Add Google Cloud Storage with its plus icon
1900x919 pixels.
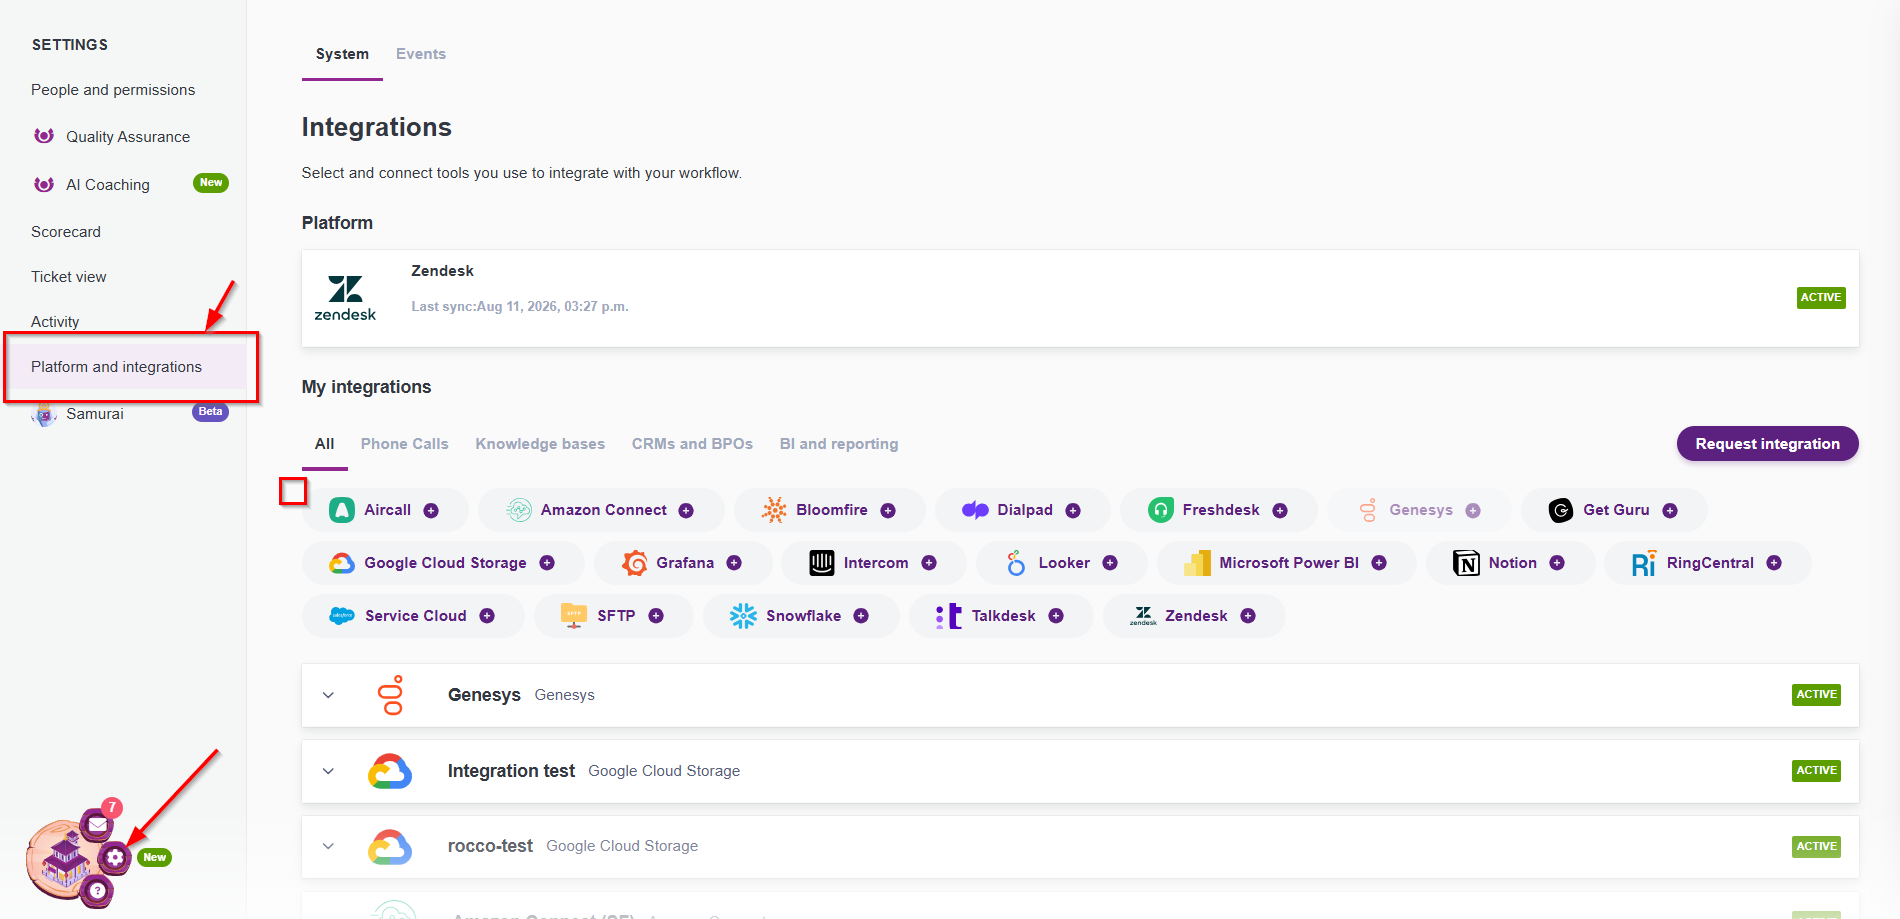point(547,563)
